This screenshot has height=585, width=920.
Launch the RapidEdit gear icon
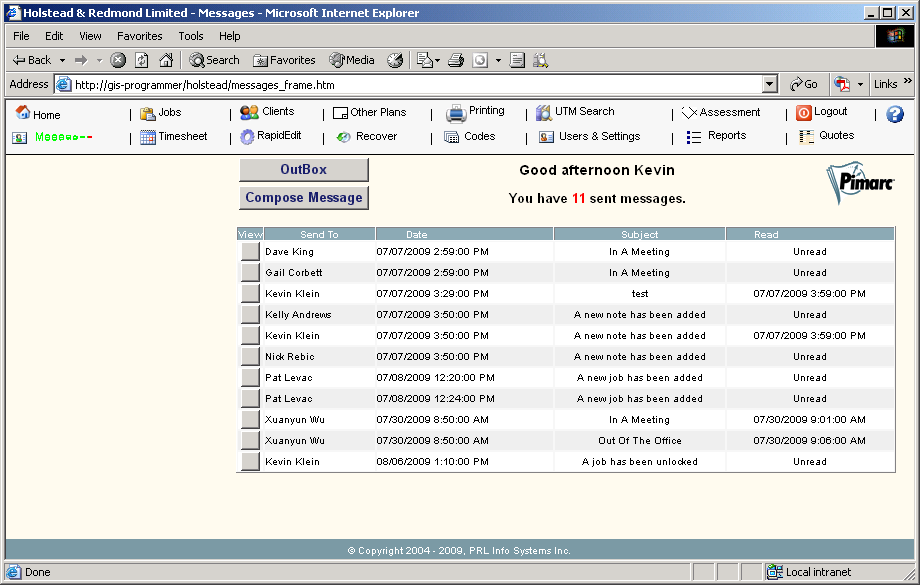(247, 137)
